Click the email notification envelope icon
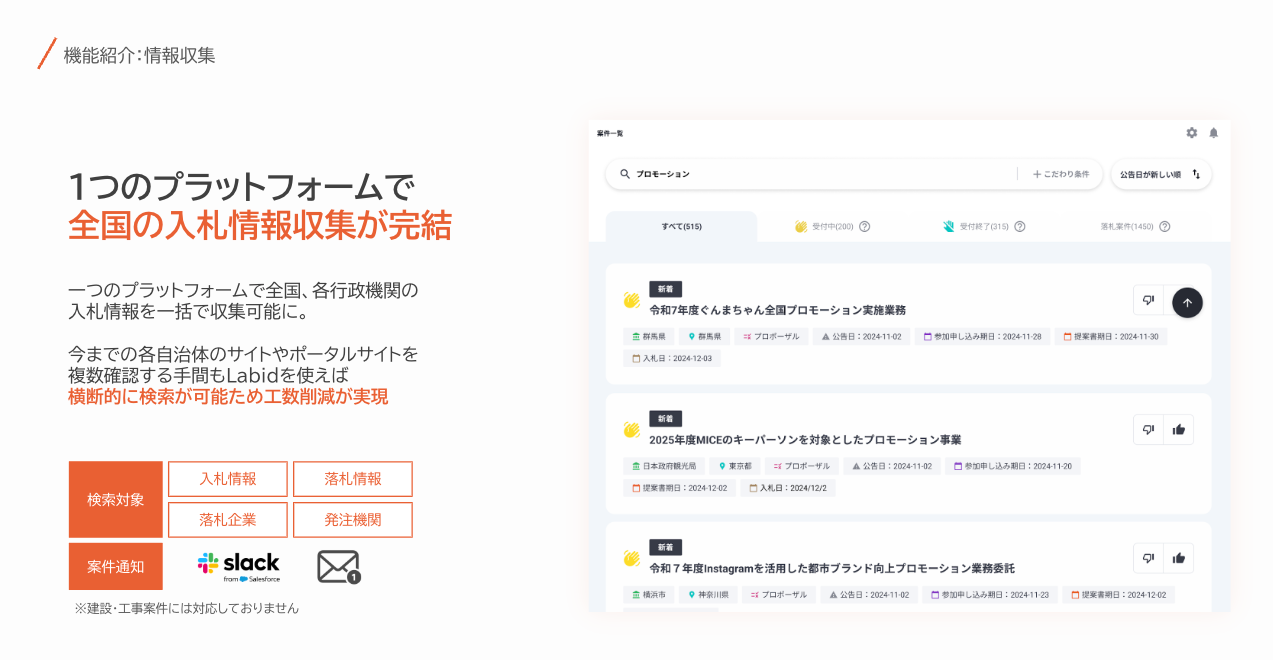This screenshot has height=660, width=1273. [x=339, y=567]
